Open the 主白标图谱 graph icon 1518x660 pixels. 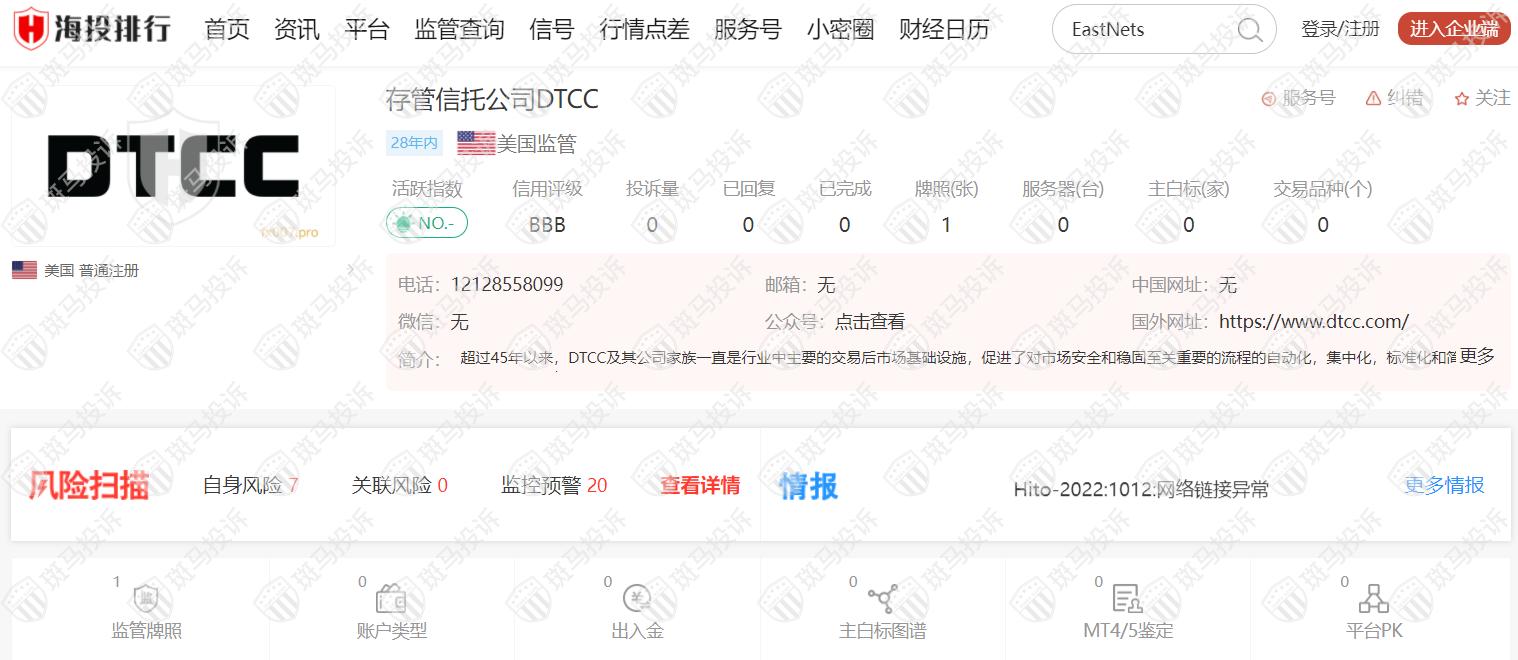[882, 599]
